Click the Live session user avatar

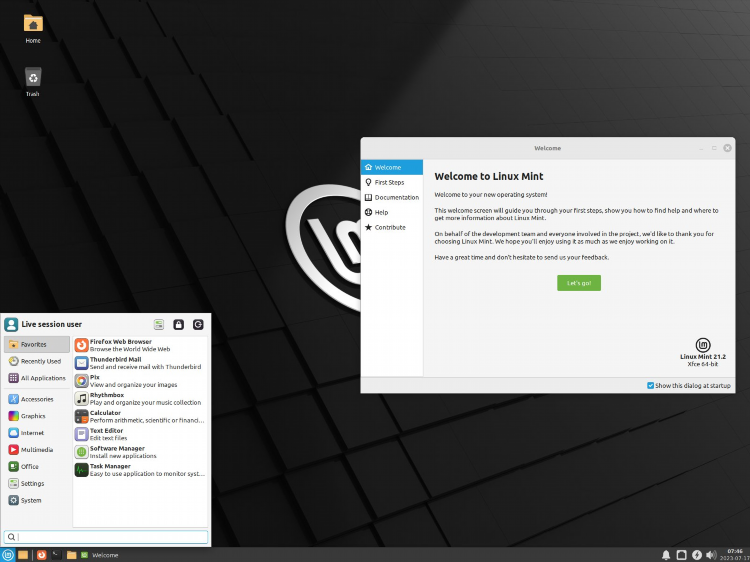(11, 324)
